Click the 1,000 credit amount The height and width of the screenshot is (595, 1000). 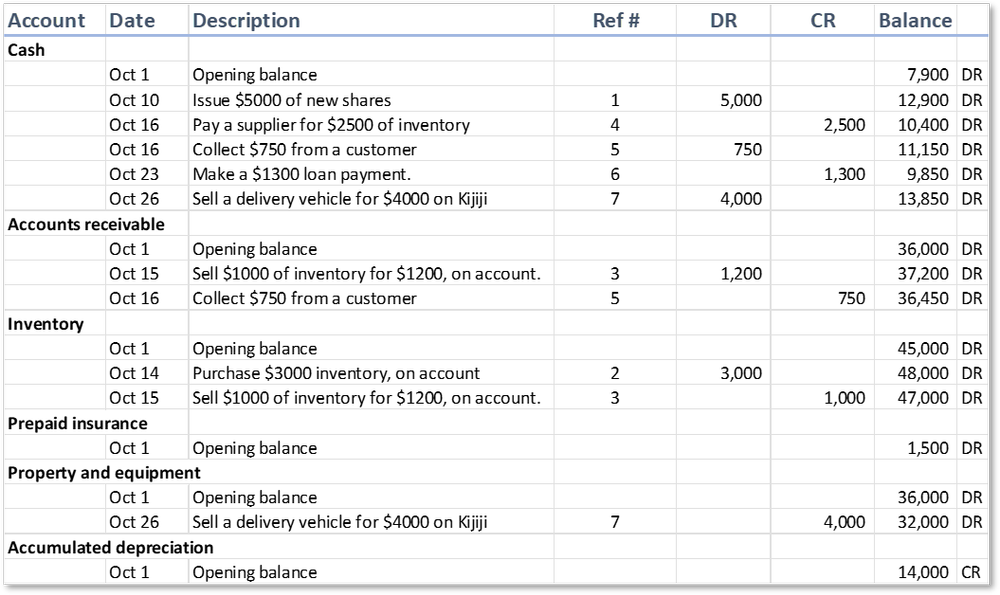[844, 398]
